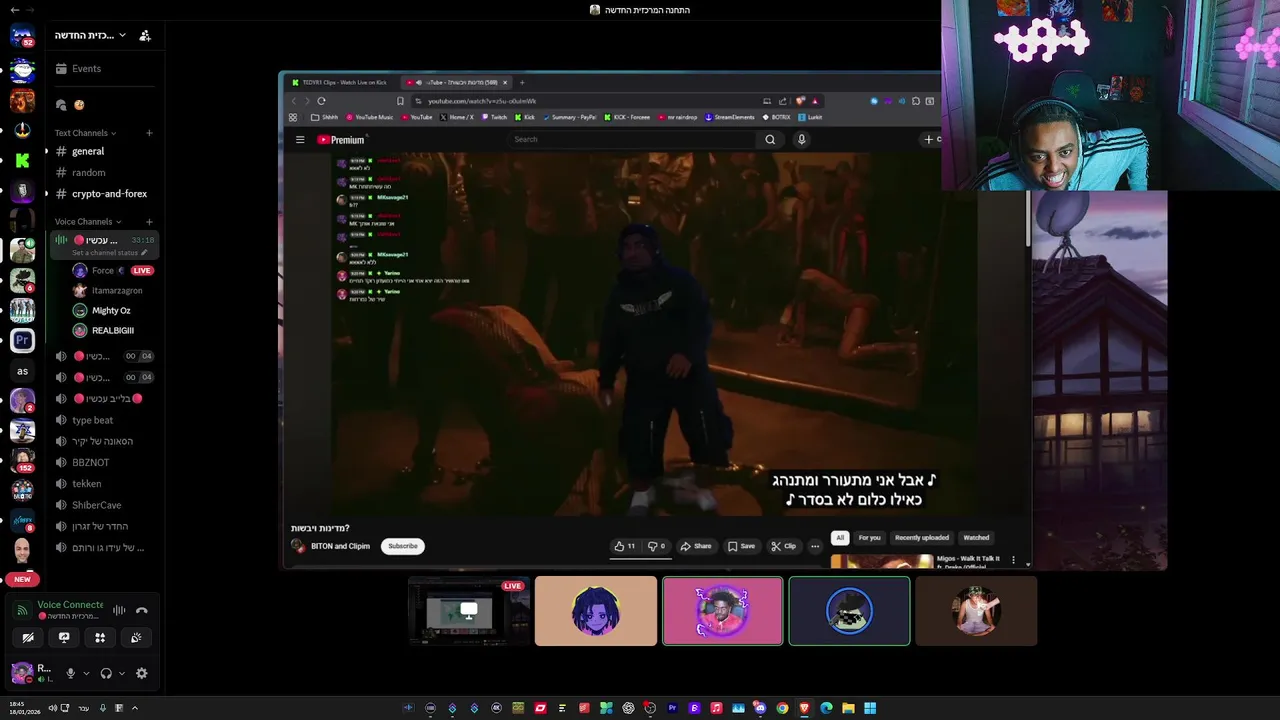
Task: Select user Force in voice channel
Action: [103, 271]
